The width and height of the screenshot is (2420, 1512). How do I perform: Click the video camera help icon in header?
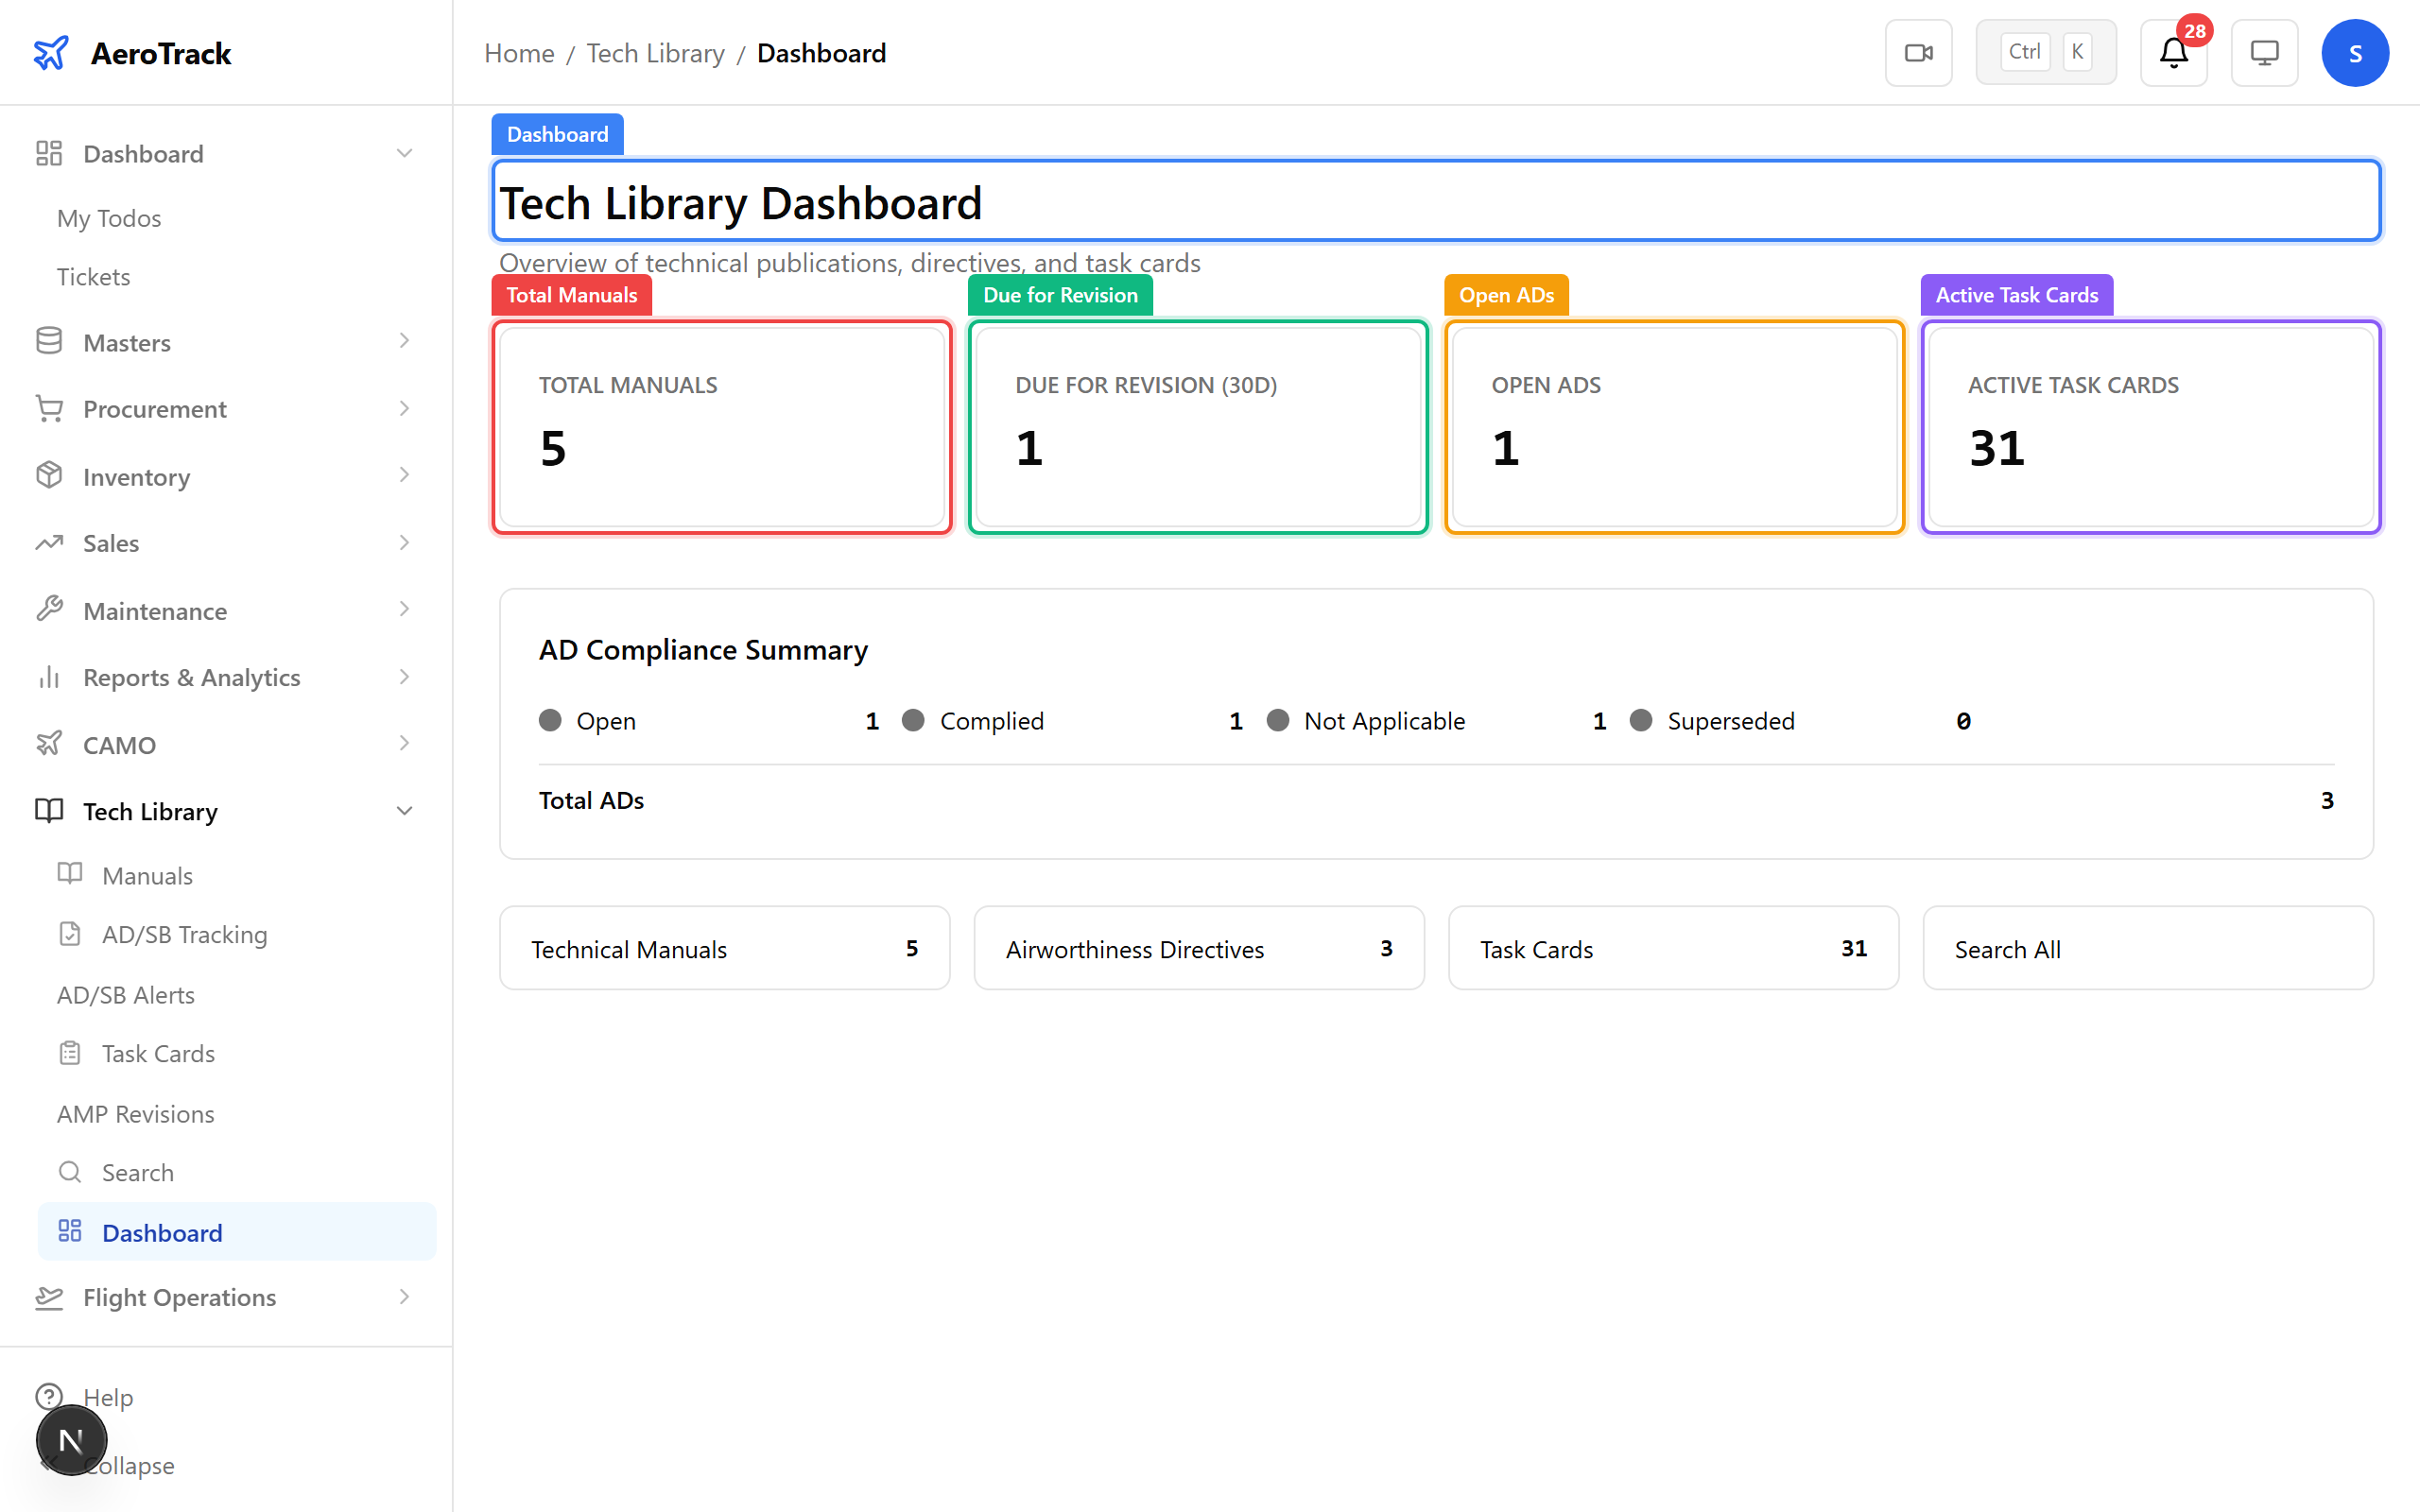1917,52
